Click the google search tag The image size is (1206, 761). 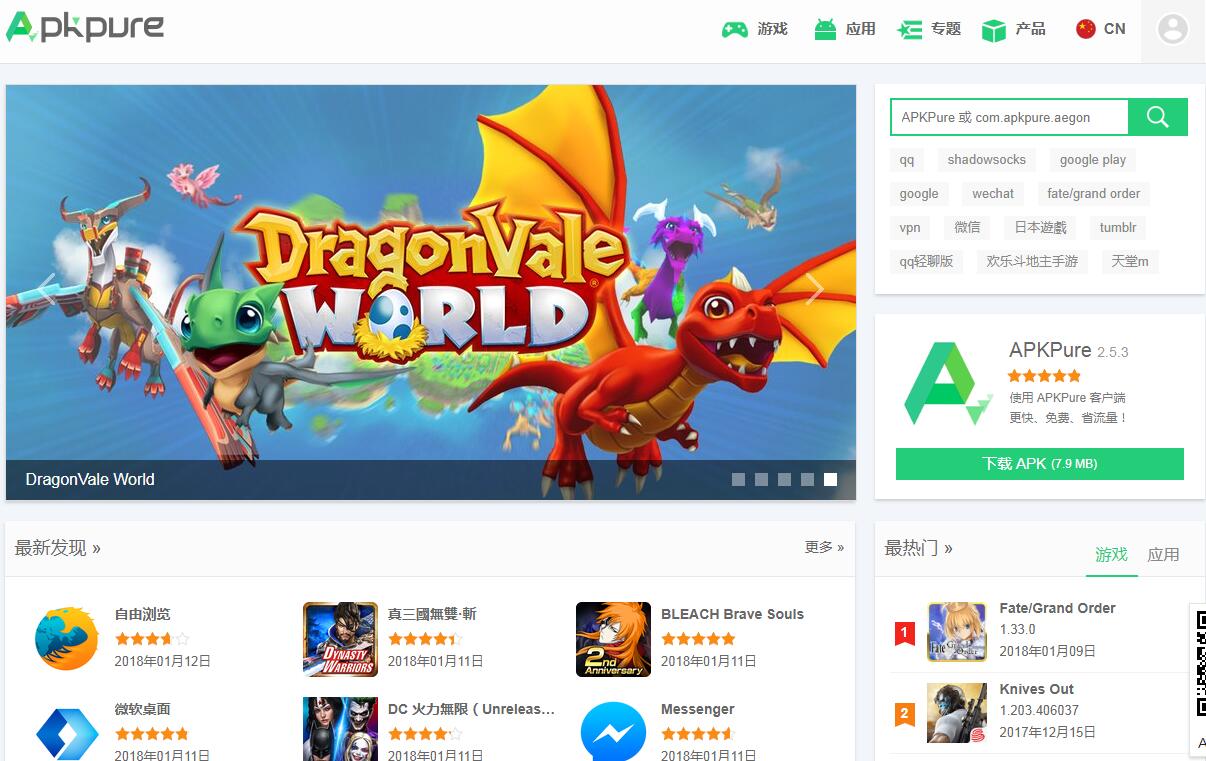(x=919, y=194)
